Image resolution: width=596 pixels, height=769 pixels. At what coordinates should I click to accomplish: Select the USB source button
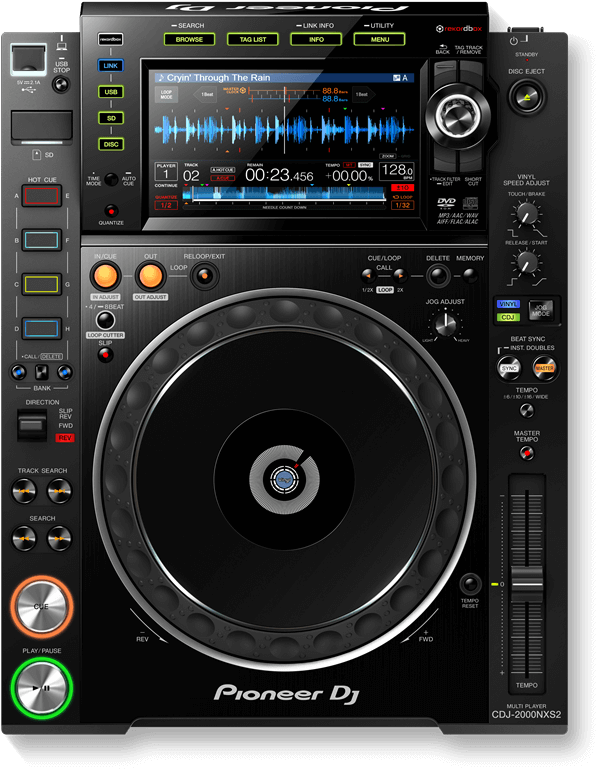111,92
